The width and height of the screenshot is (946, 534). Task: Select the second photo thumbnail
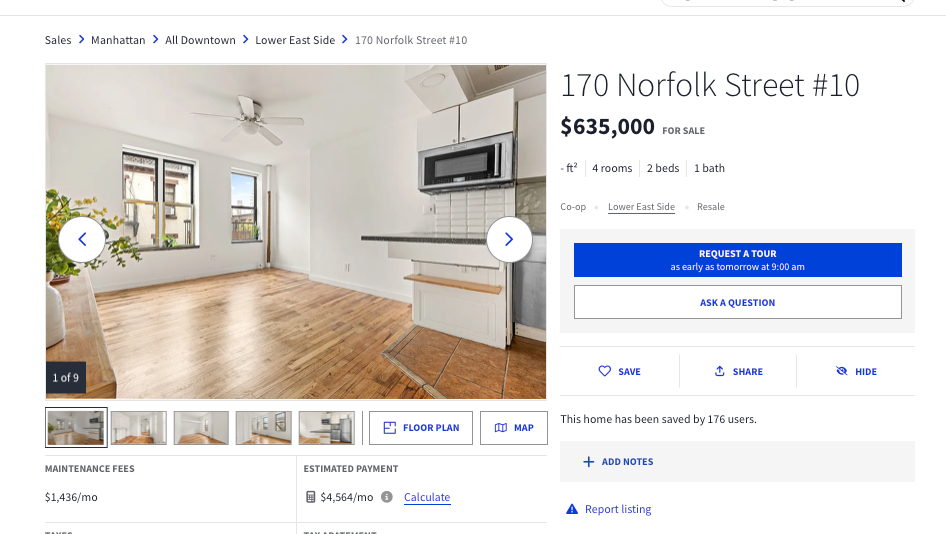(x=139, y=428)
